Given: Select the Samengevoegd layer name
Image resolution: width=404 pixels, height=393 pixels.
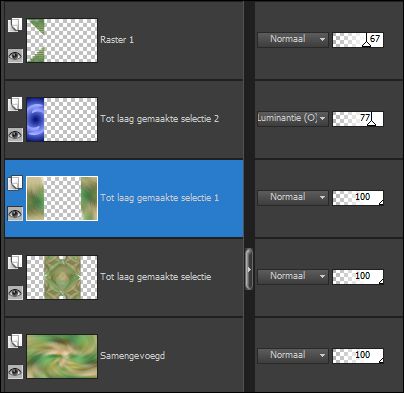Looking at the screenshot, I should click(x=133, y=356).
